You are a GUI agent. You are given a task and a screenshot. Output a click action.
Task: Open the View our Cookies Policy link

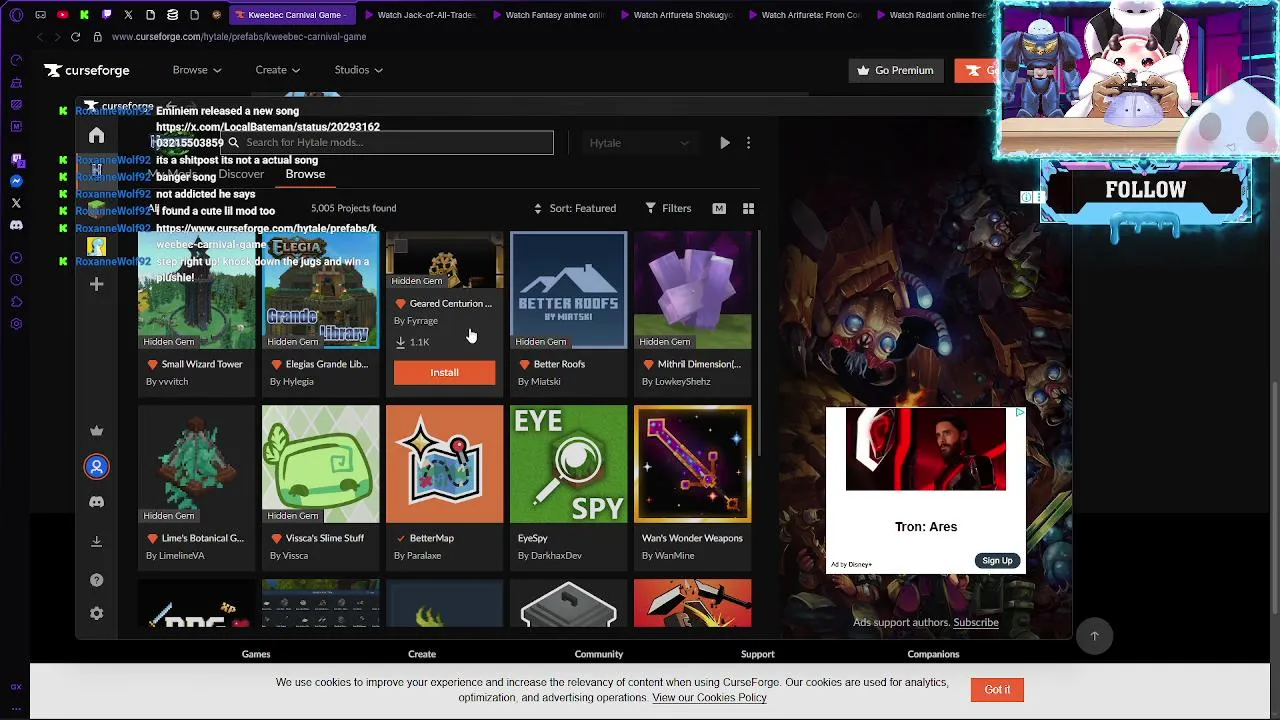click(709, 698)
